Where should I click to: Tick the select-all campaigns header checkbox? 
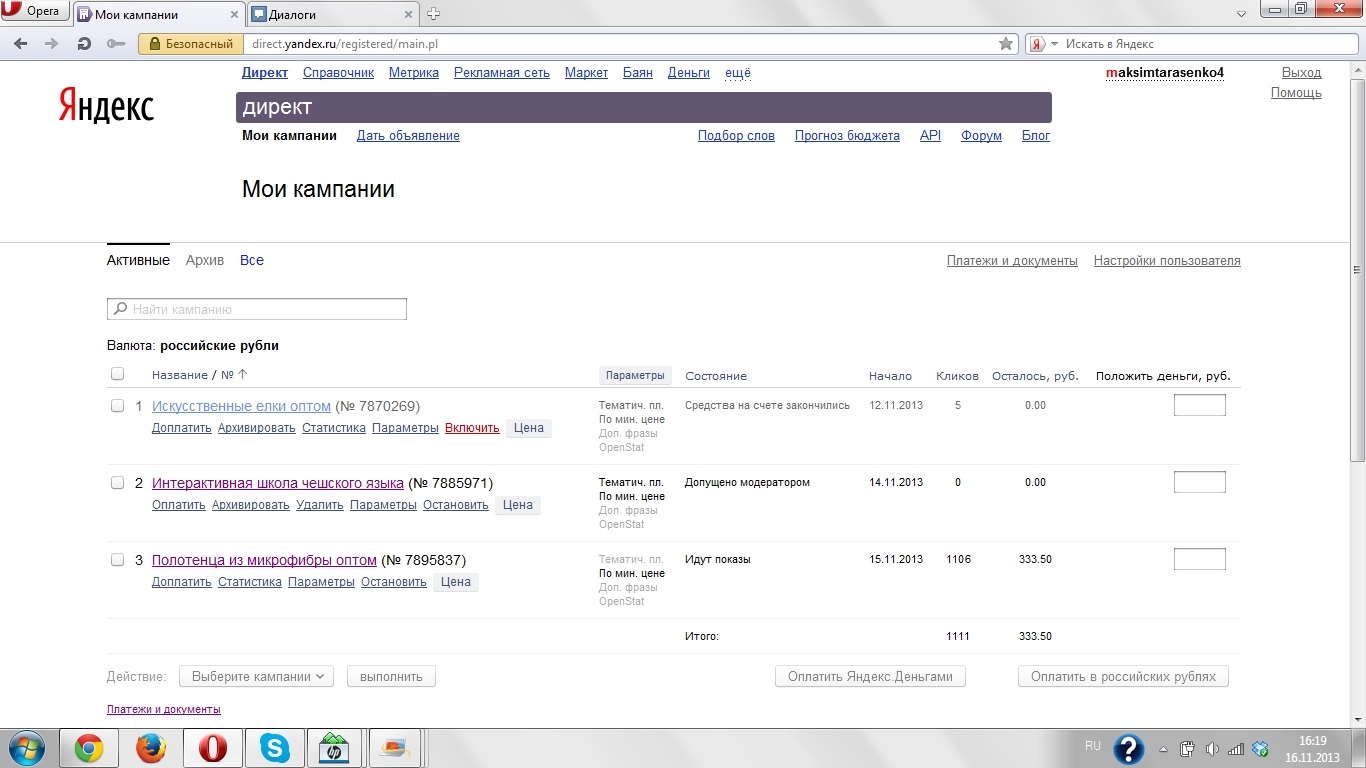click(x=117, y=374)
